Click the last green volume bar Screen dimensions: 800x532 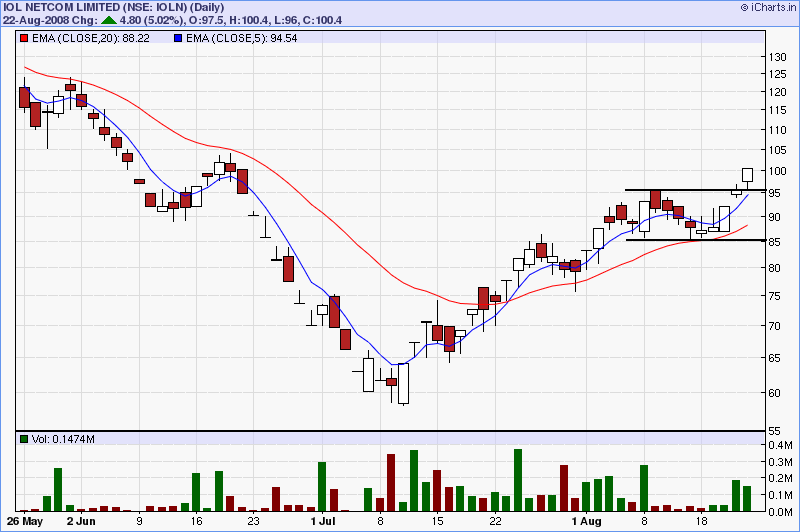click(x=747, y=498)
